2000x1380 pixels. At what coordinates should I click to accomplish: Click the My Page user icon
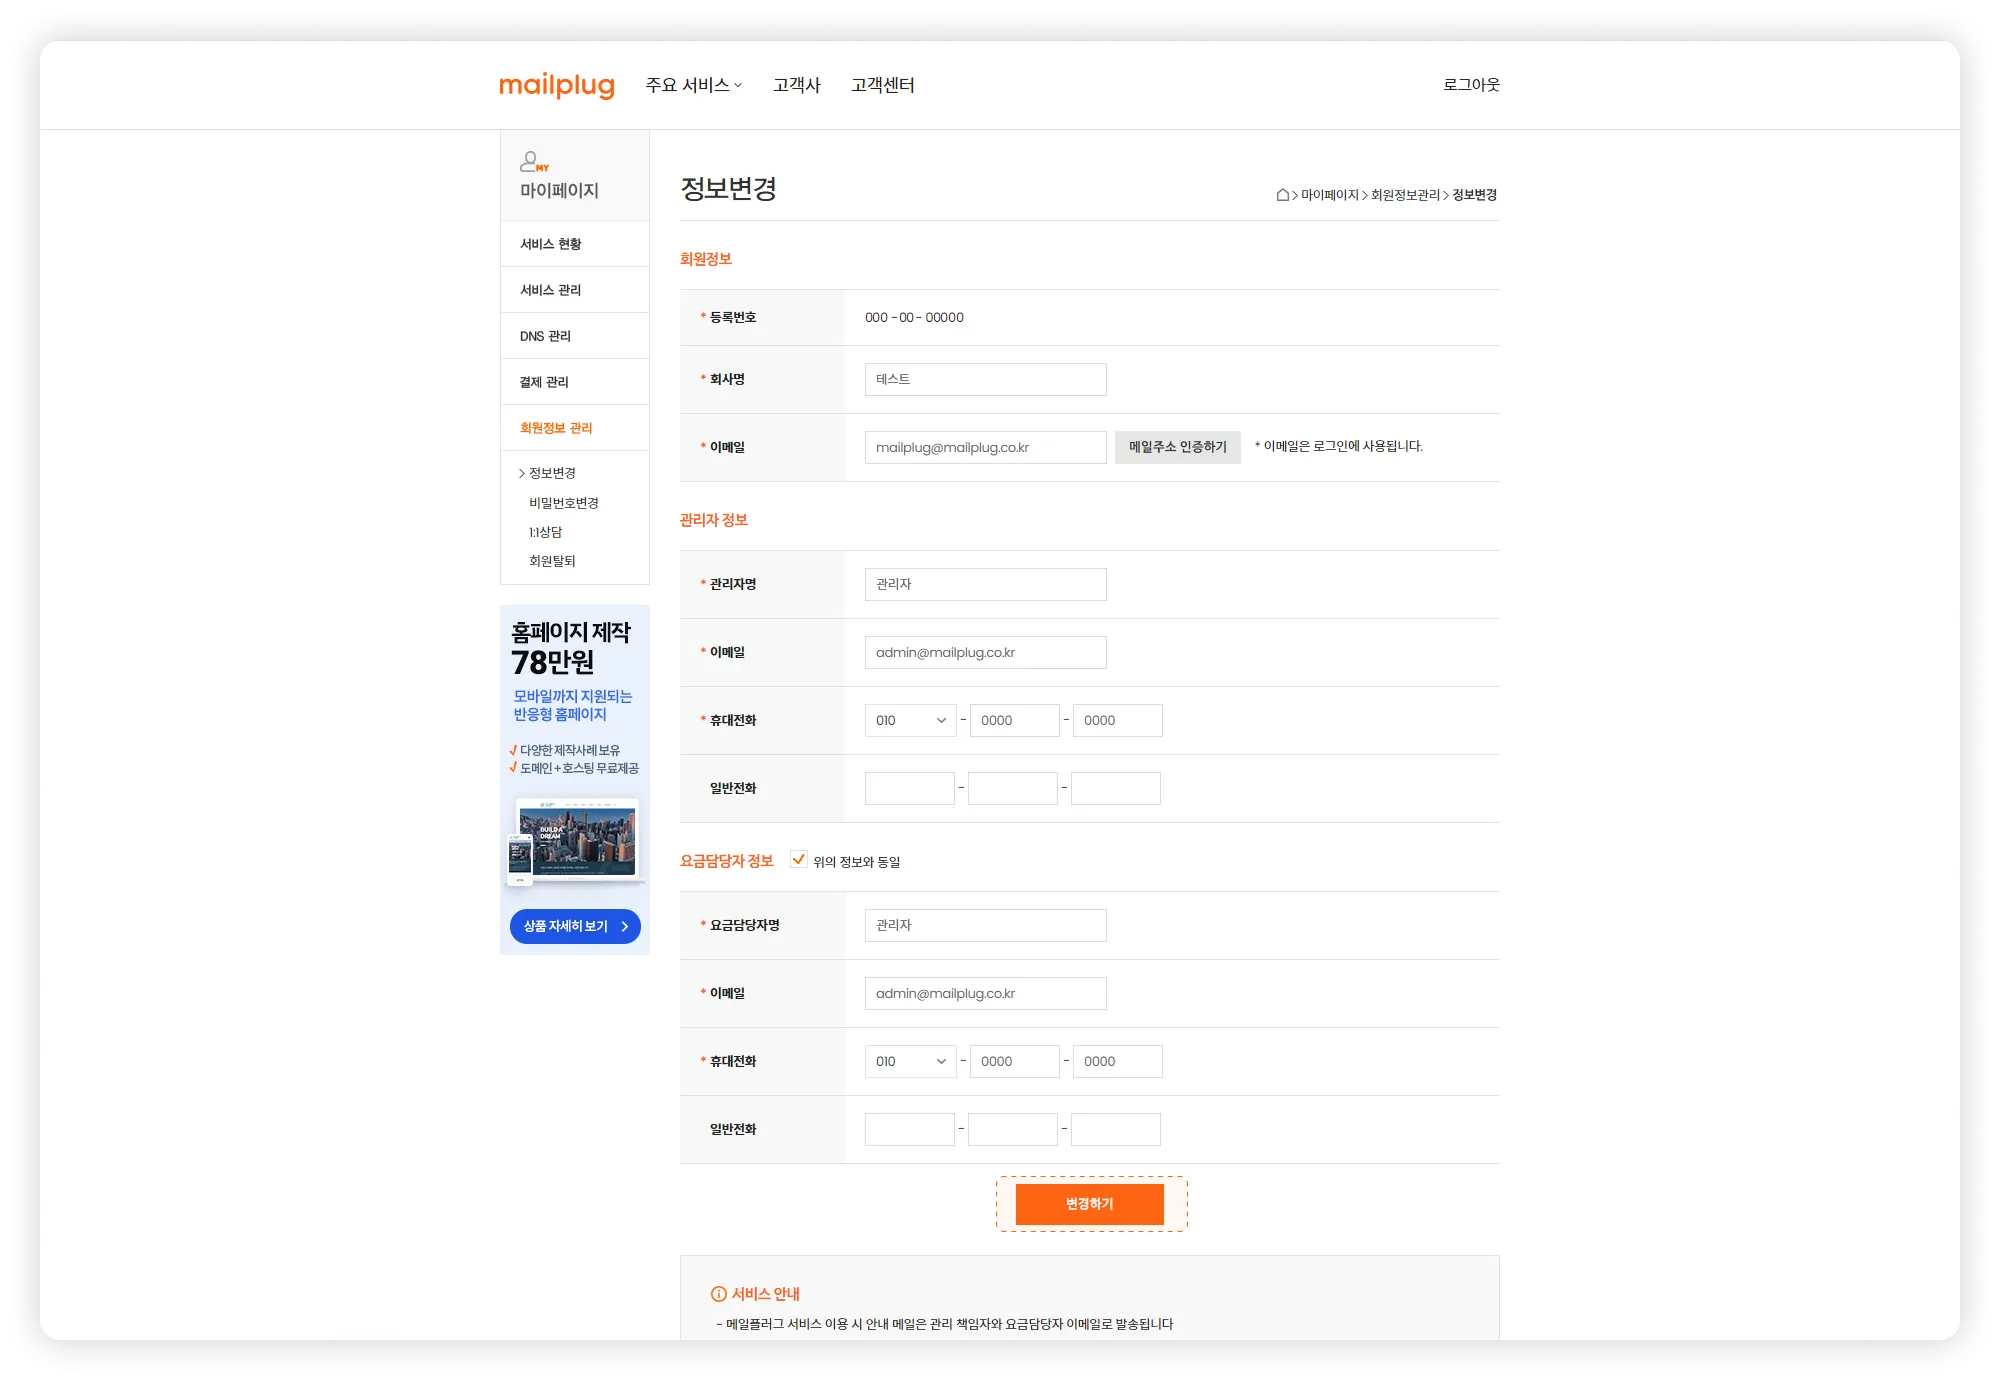533,161
